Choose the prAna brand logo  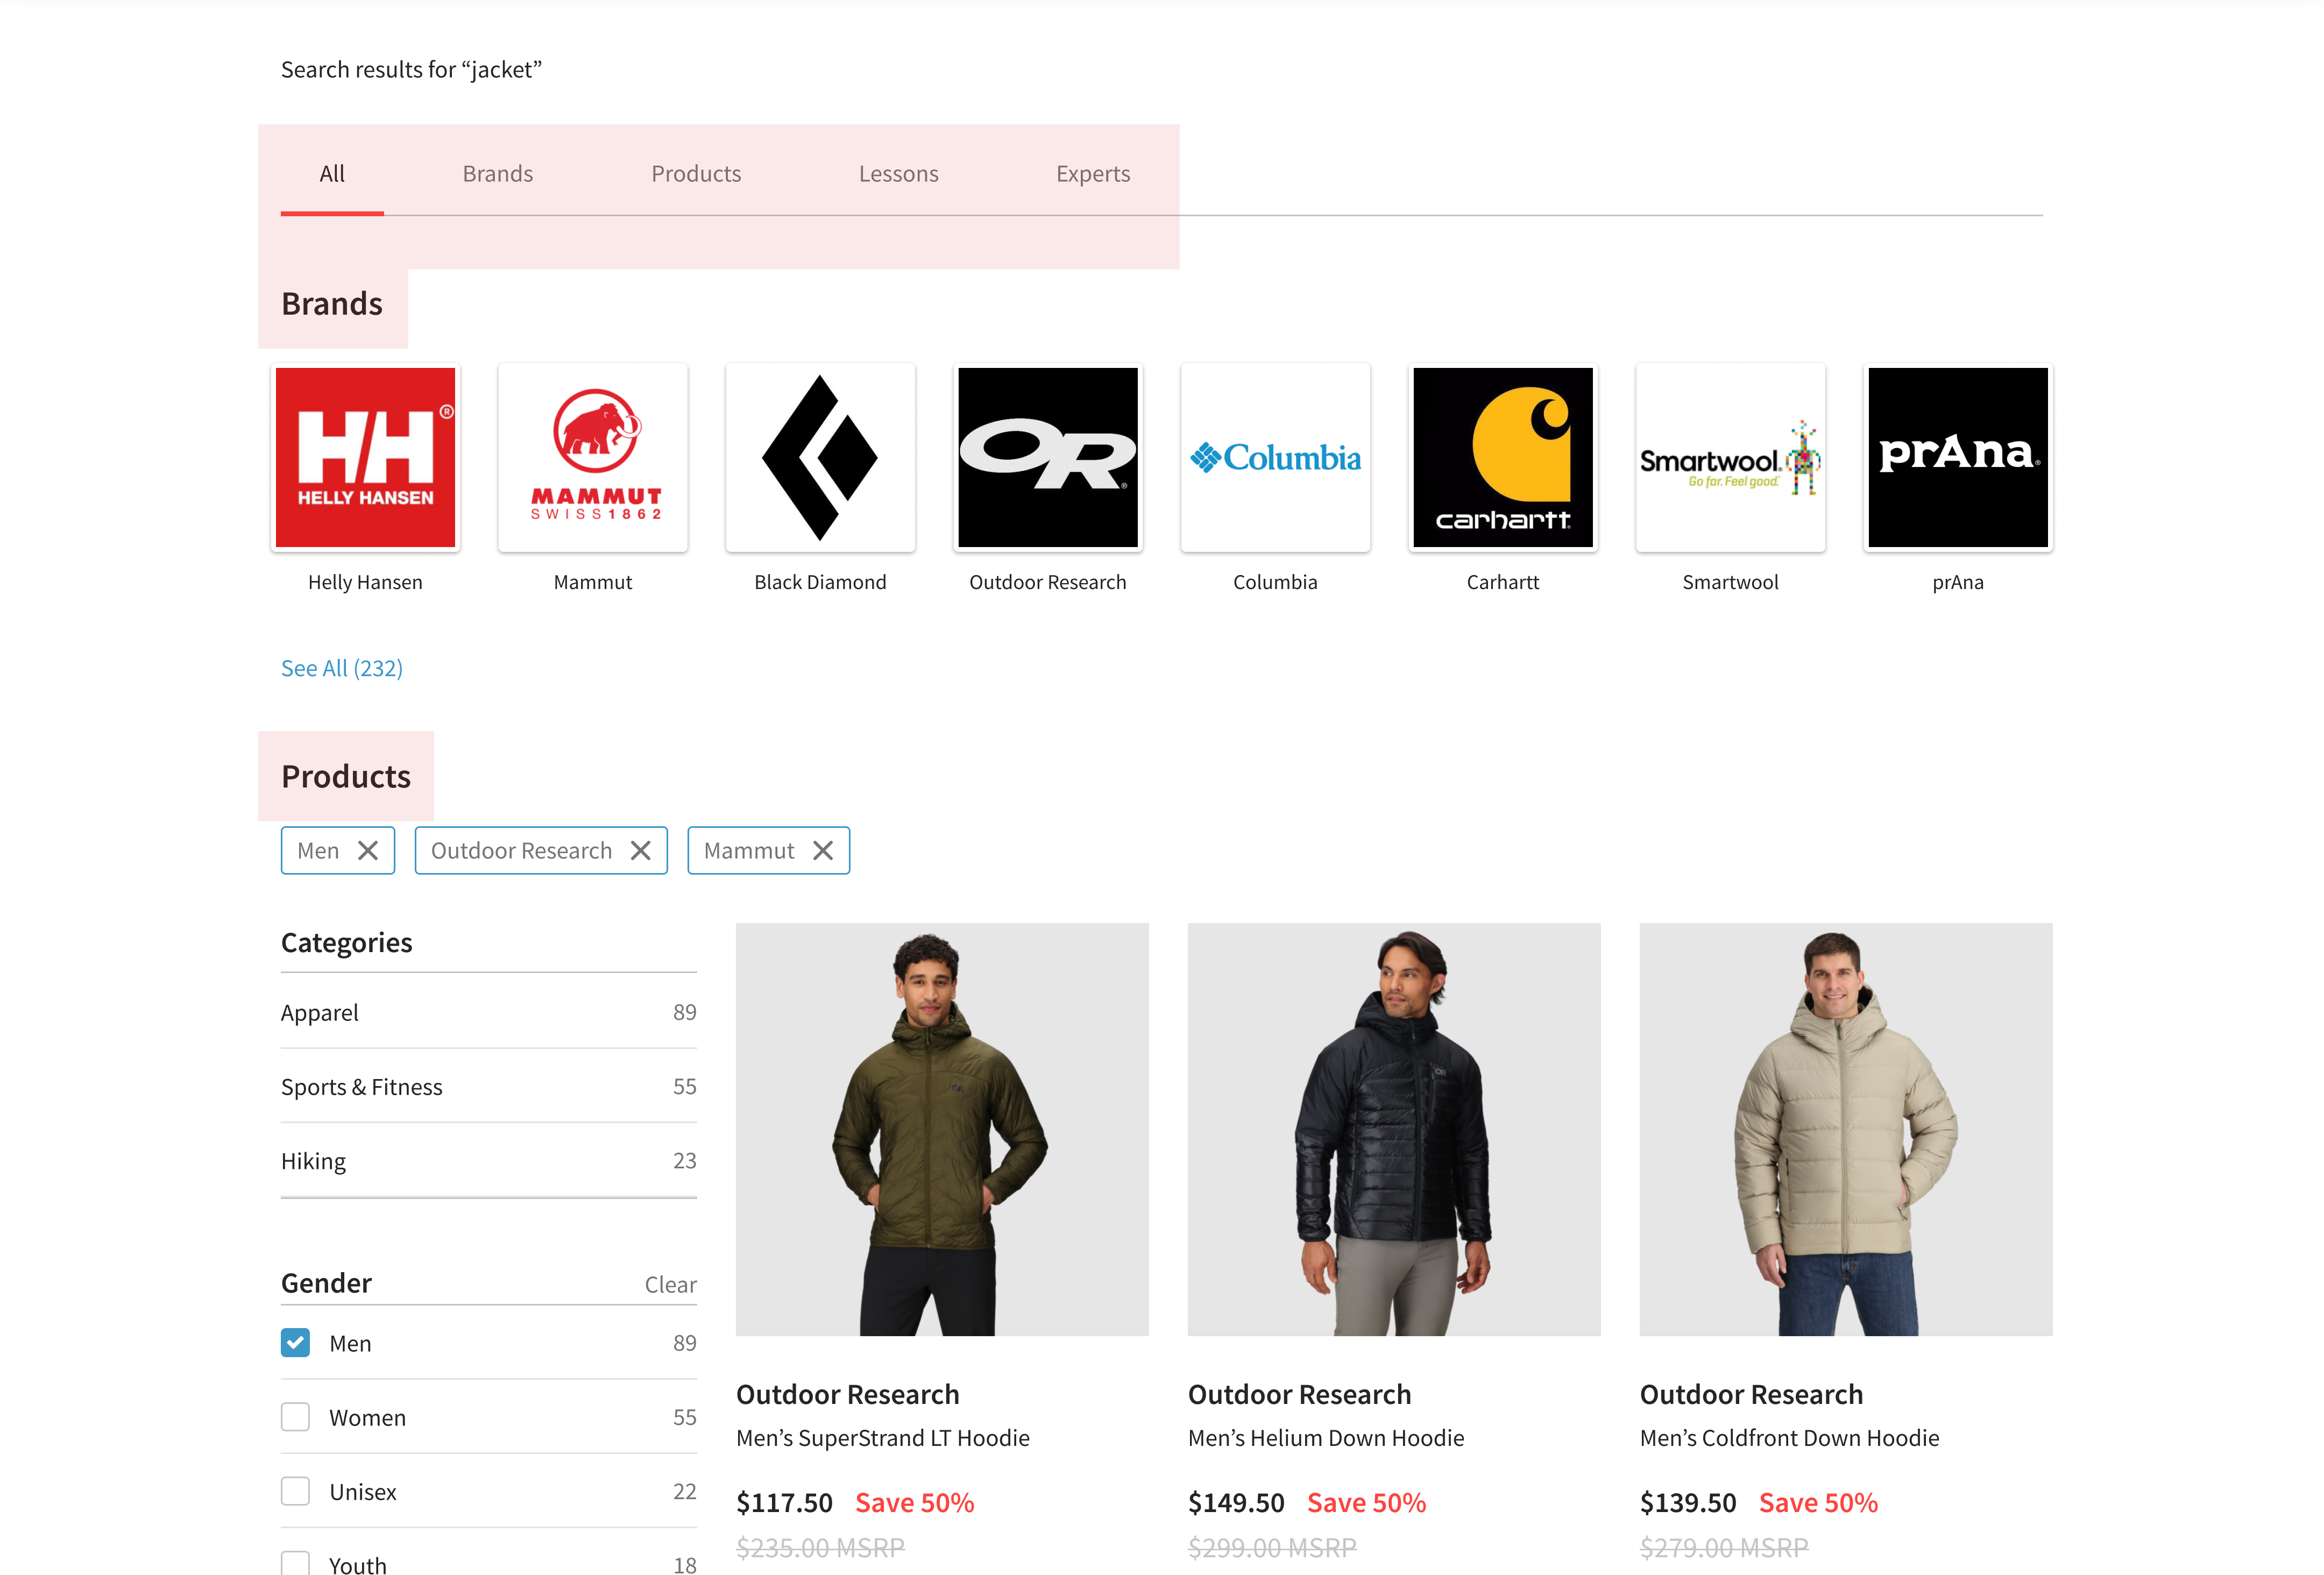1958,457
